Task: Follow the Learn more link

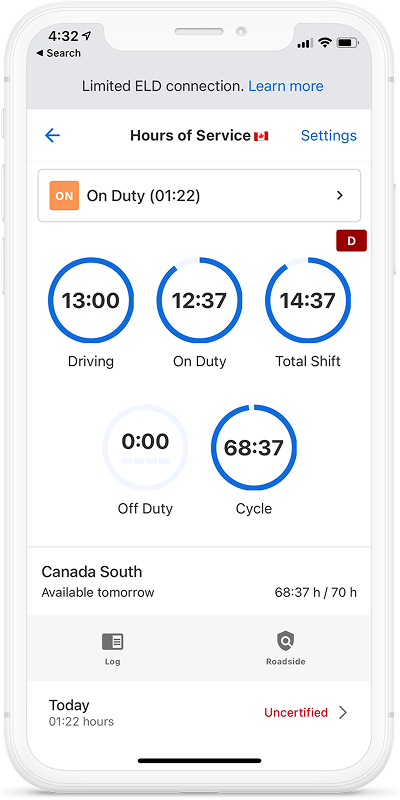Action: point(286,86)
